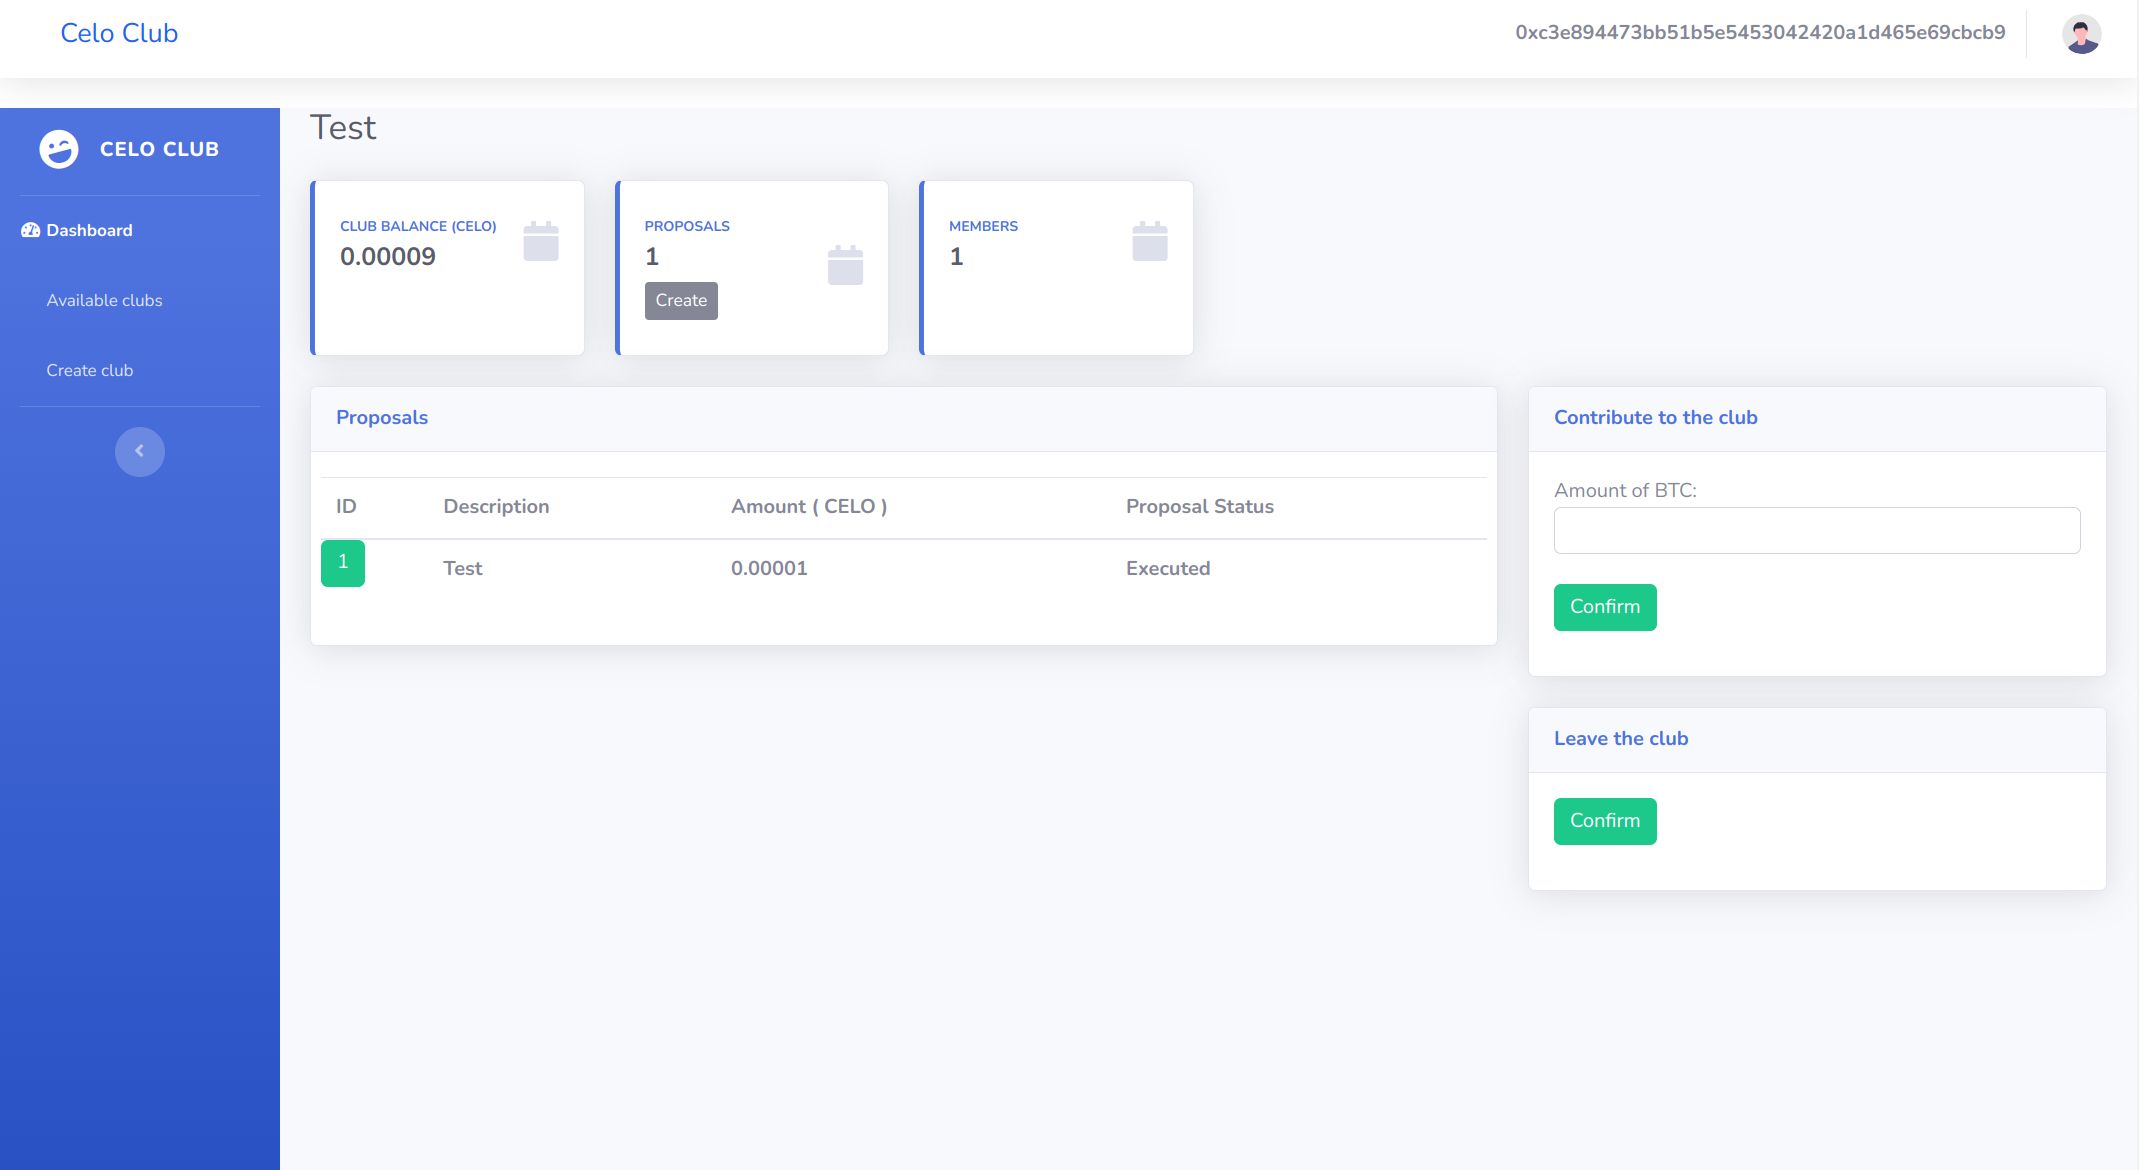
Task: Open the Available clubs menu item
Action: tap(104, 300)
